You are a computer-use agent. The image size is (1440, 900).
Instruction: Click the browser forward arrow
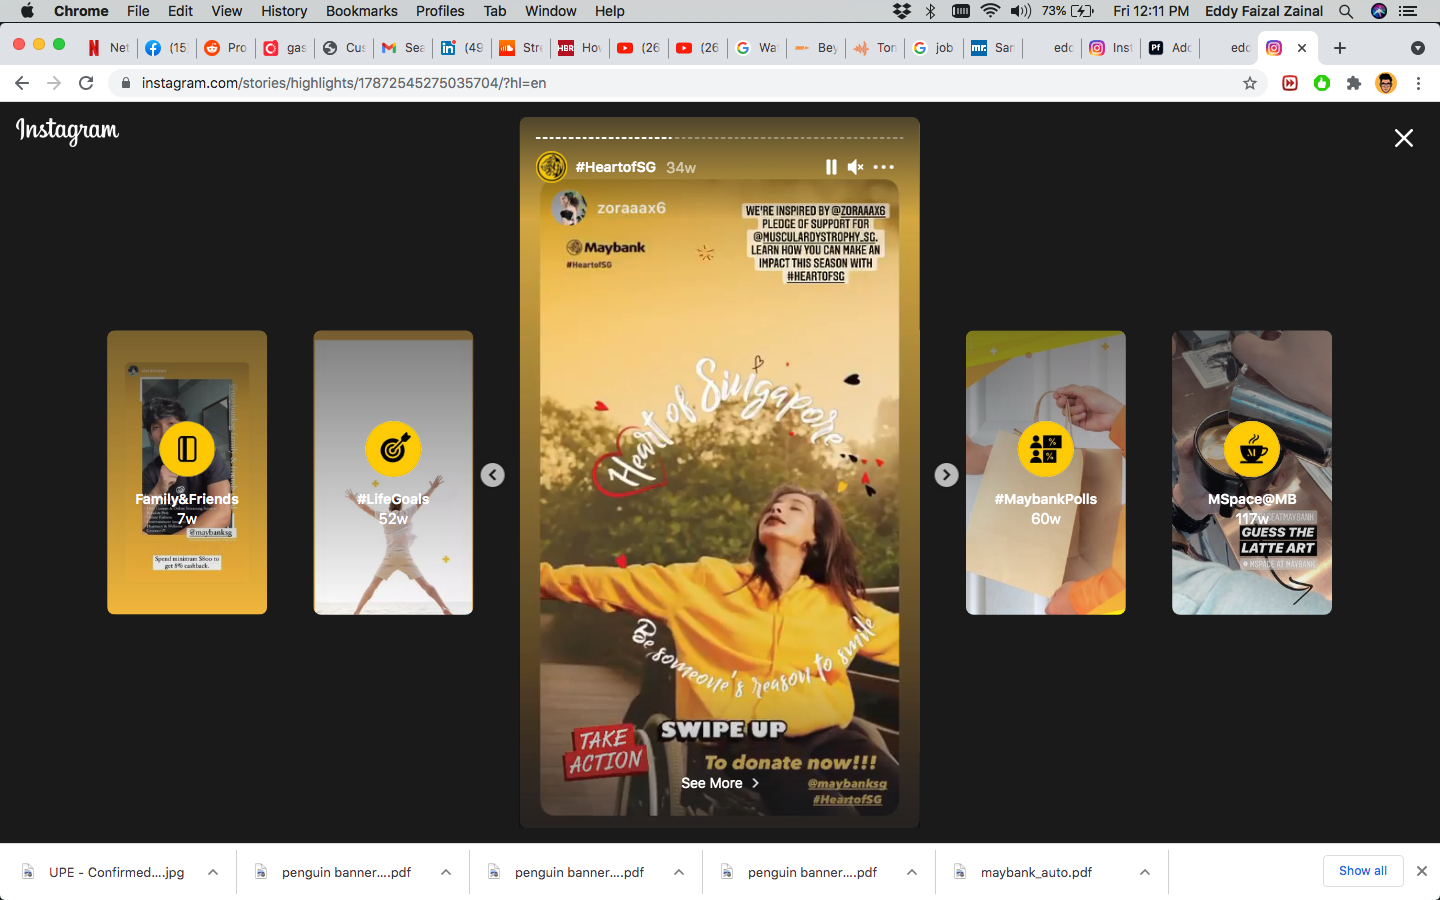pos(54,83)
